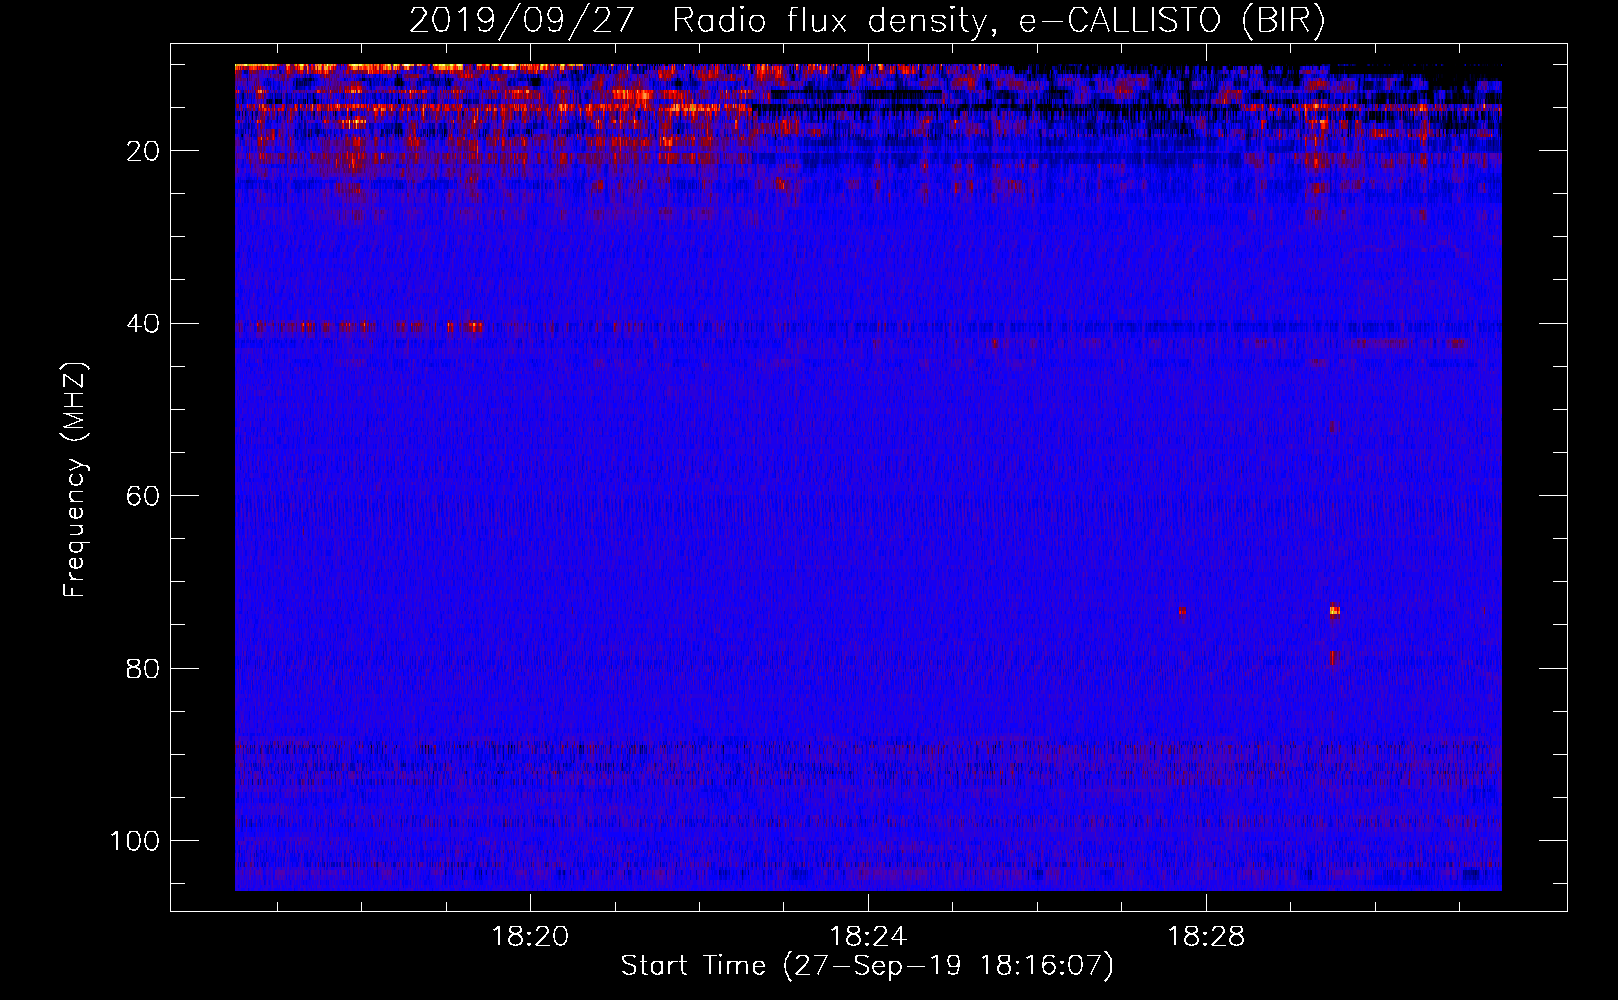Click the bright yellow burst spot near 75 MHz

point(1334,610)
